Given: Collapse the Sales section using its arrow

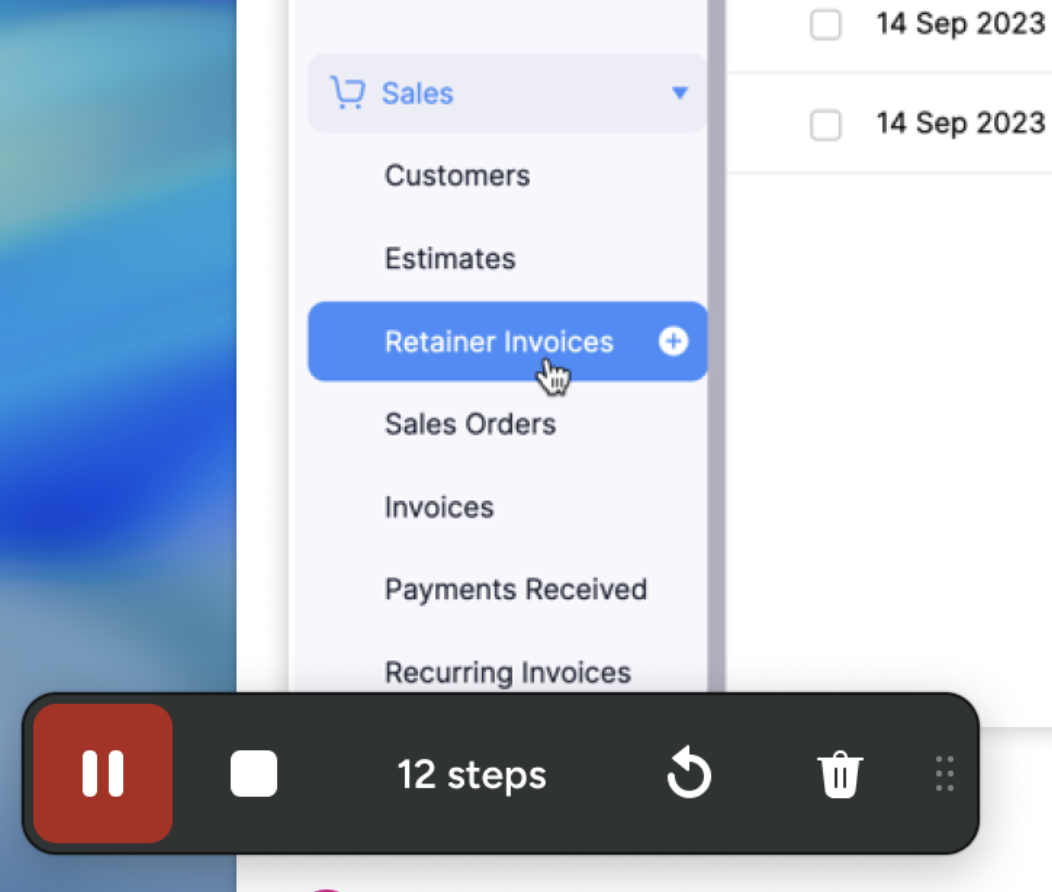Looking at the screenshot, I should (680, 93).
